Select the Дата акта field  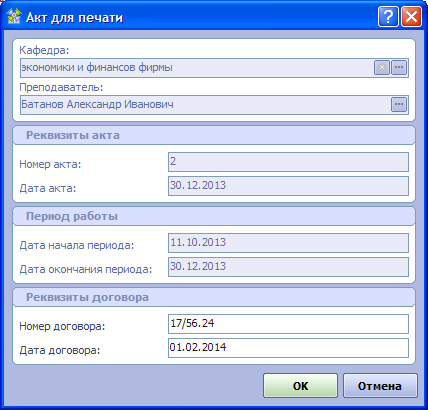coord(288,186)
